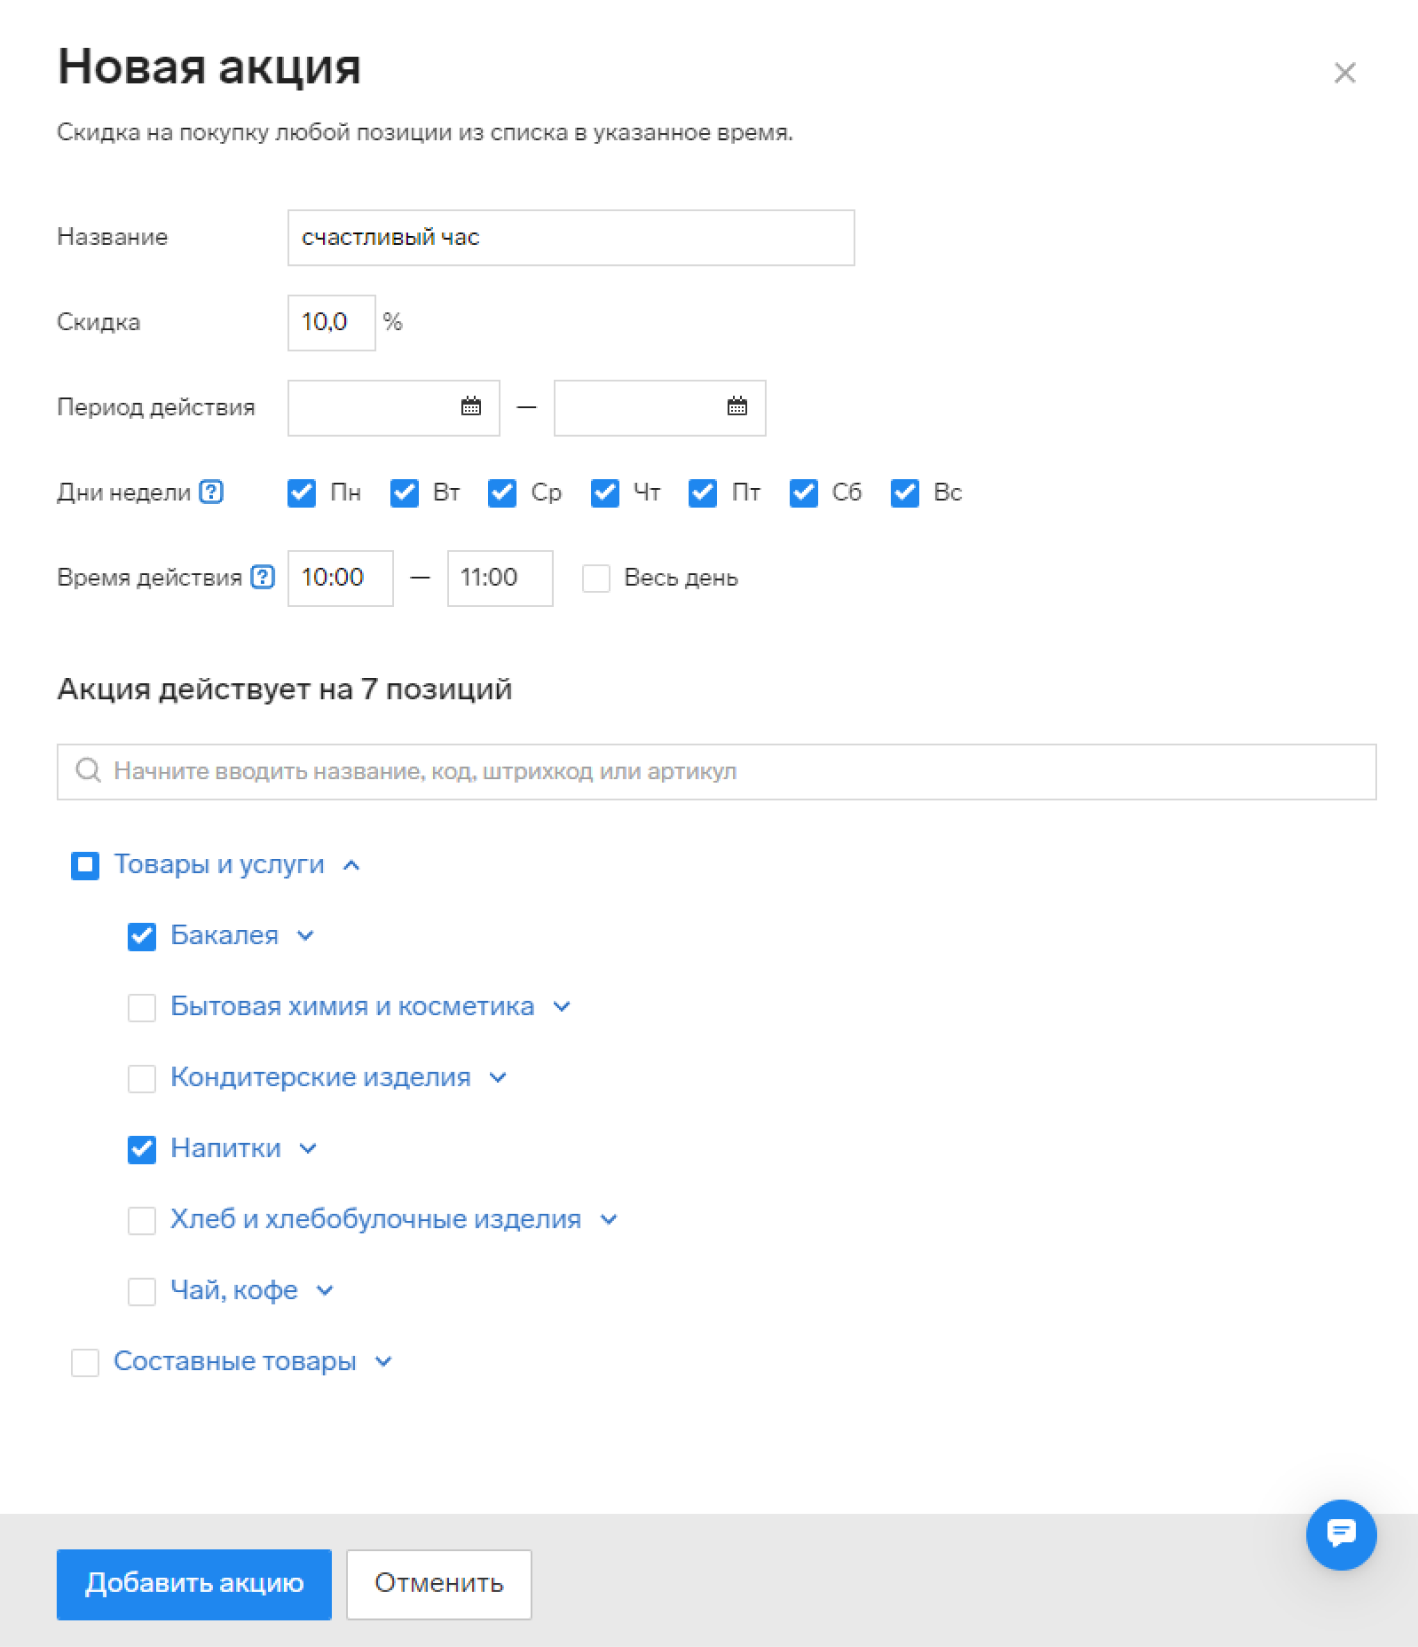Open the chat support bubble

[1341, 1534]
